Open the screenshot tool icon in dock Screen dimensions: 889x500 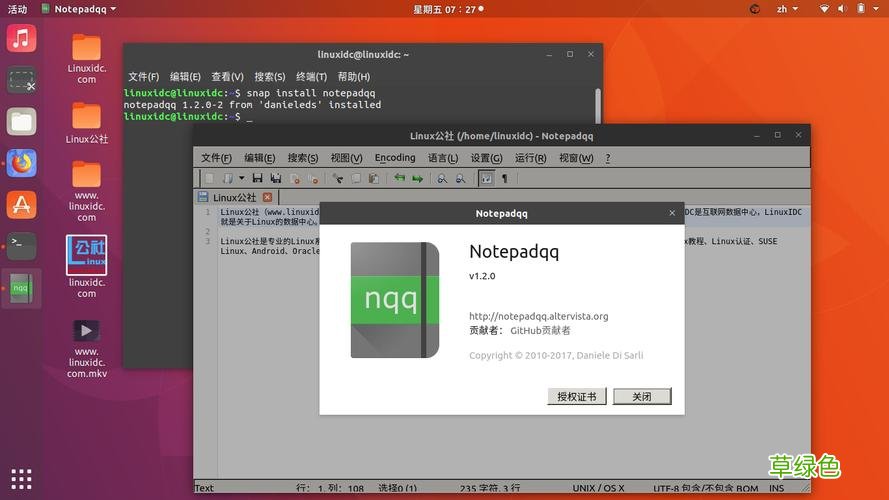(21, 80)
